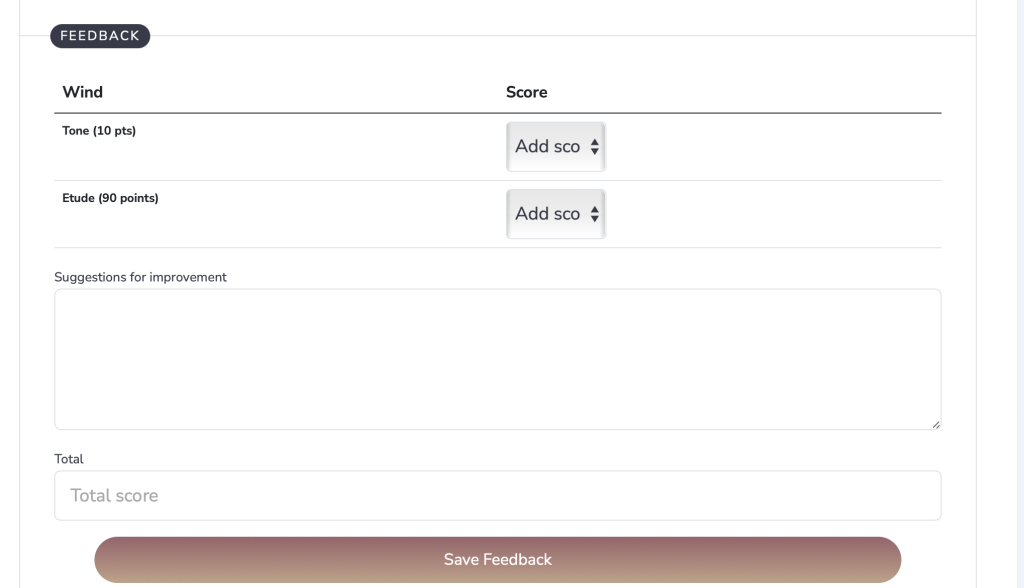The image size is (1024, 588).
Task: Click 'Add sco' text in the Tone row
Action: point(547,146)
